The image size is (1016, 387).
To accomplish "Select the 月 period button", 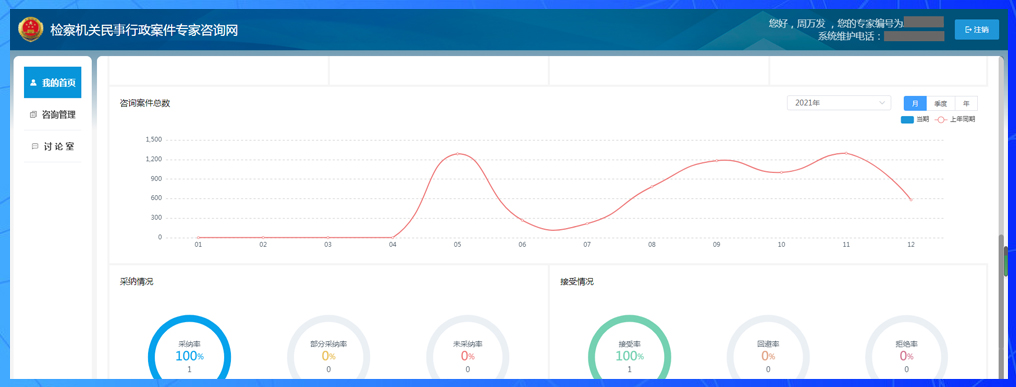I will [x=916, y=103].
